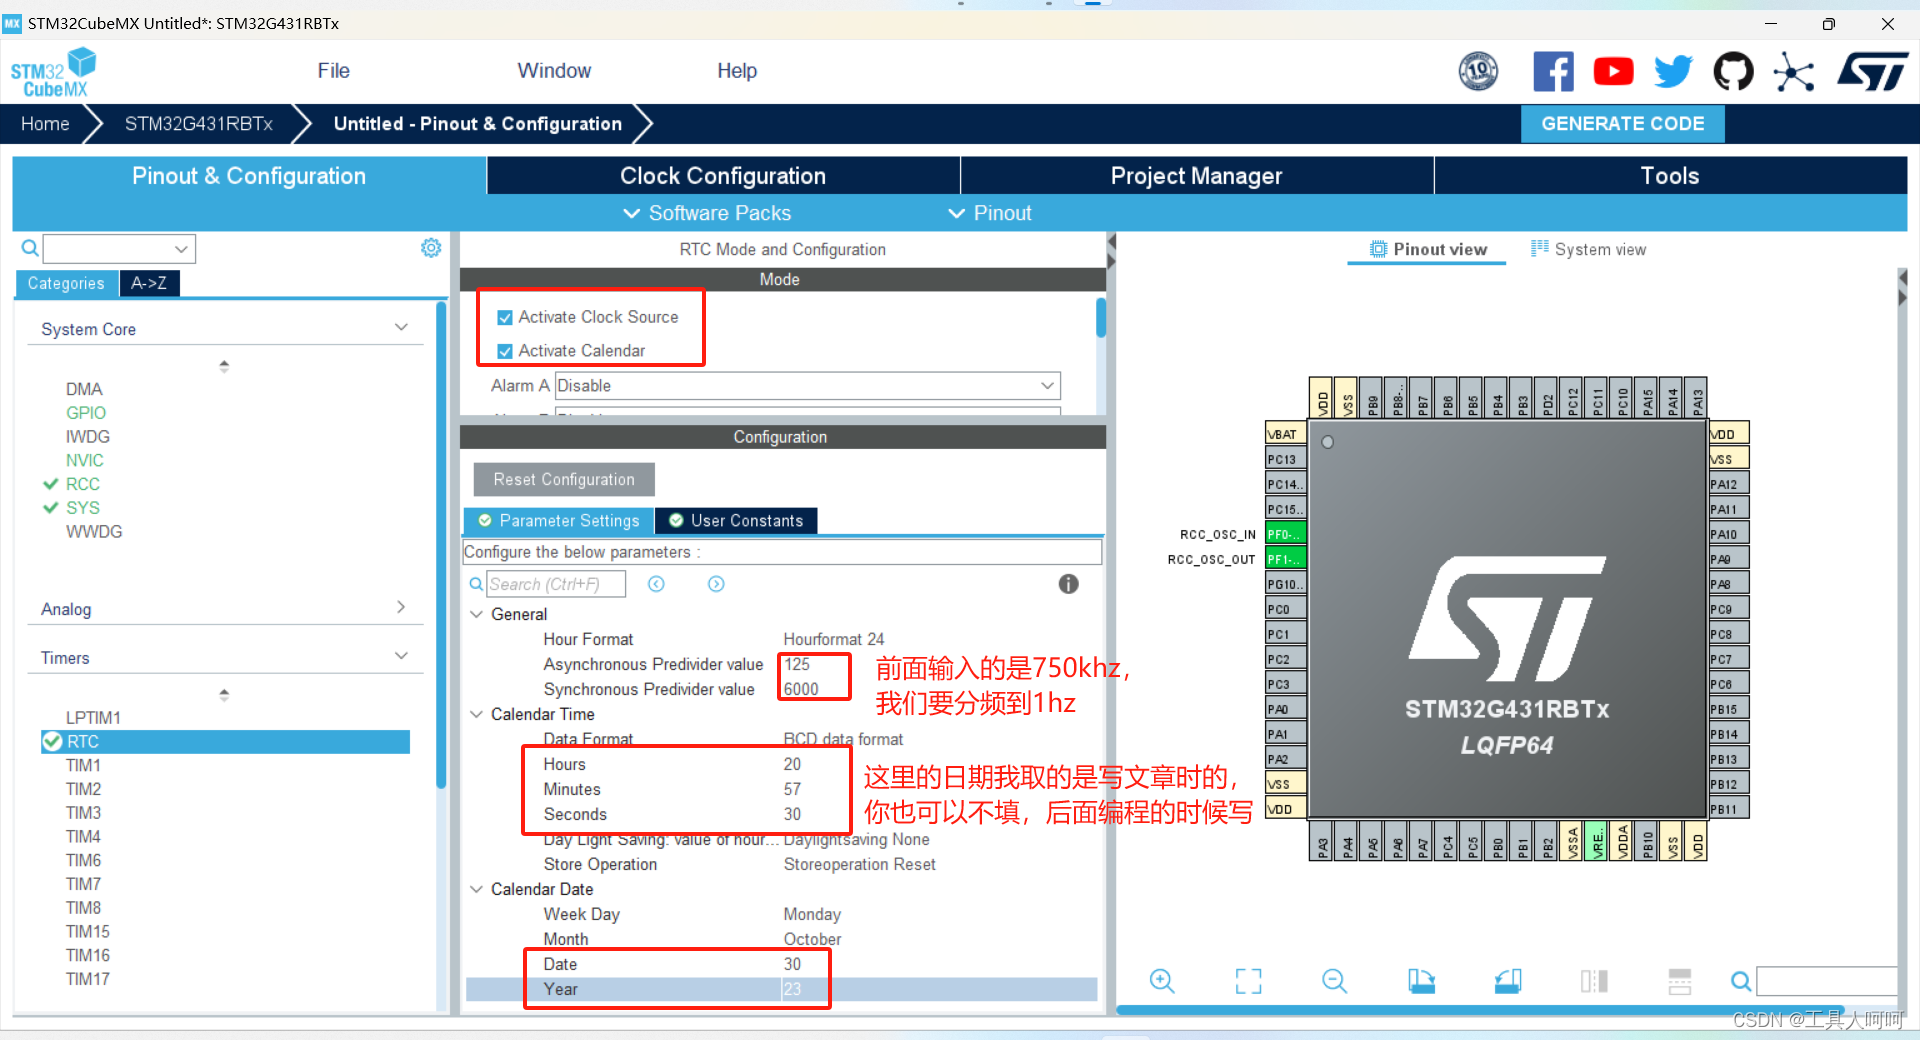Image resolution: width=1920 pixels, height=1040 pixels.
Task: Toggle the Activate Calendar checkbox
Action: 505,352
